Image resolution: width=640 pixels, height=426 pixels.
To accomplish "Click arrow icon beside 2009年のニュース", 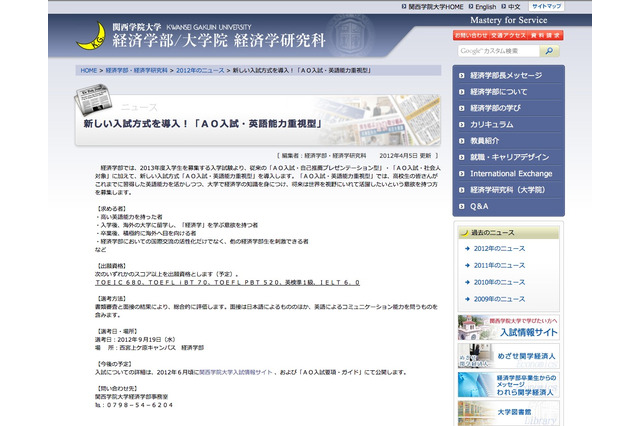I will [x=467, y=299].
